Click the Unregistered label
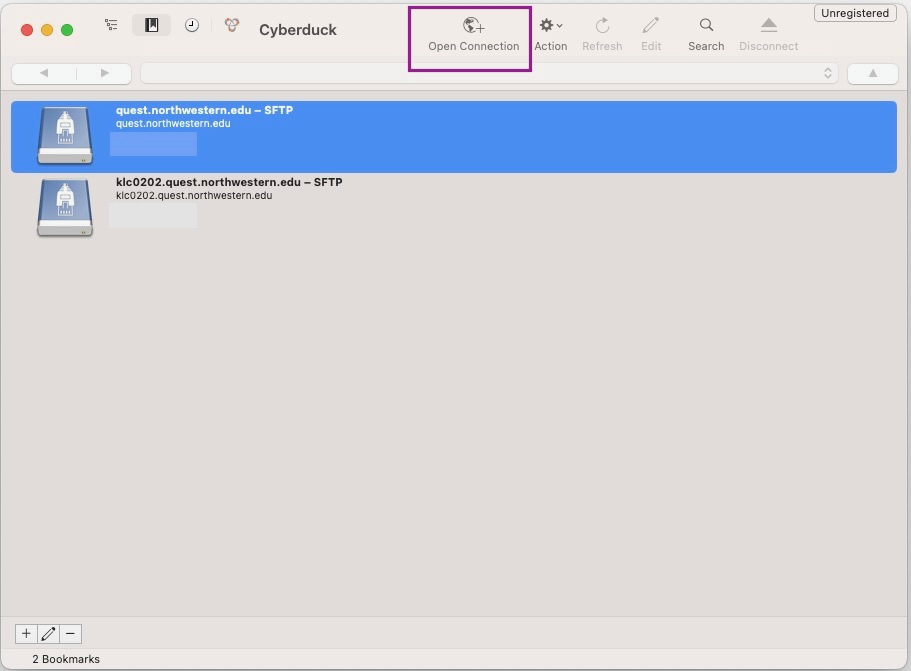Image resolution: width=911 pixels, height=671 pixels. click(855, 12)
